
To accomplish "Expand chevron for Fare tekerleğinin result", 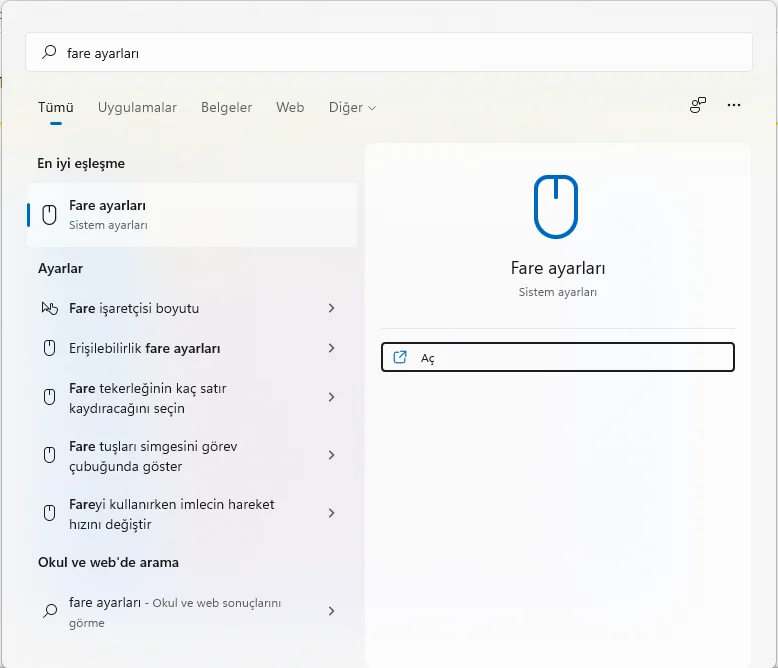I will point(331,397).
